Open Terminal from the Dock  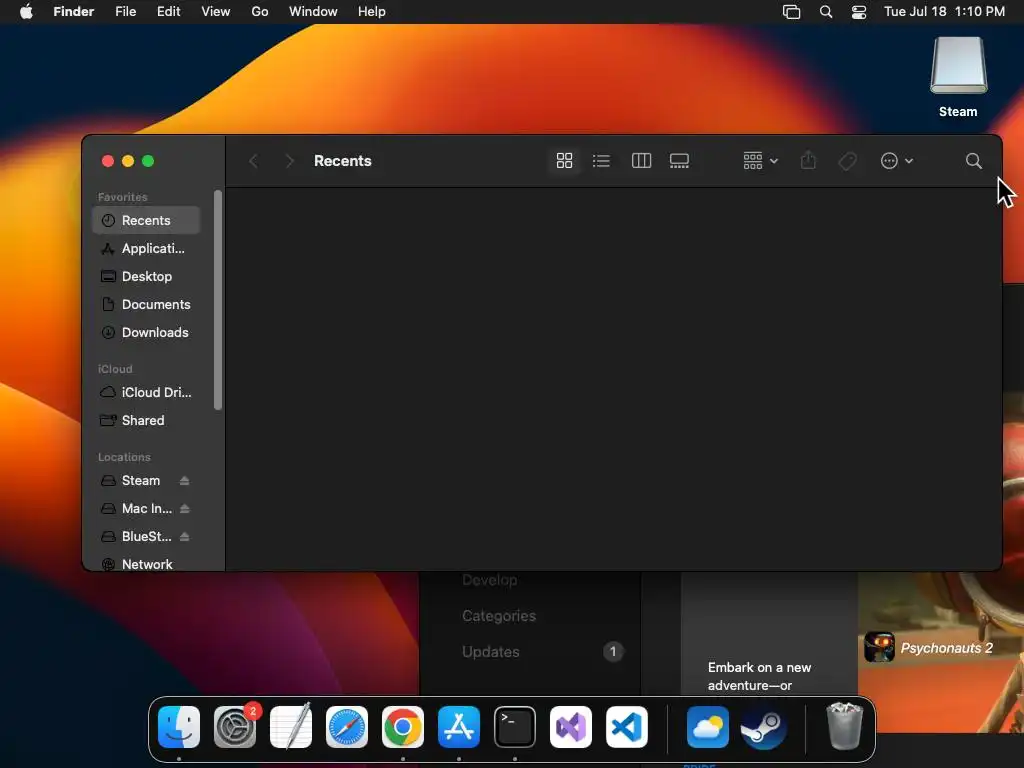[x=515, y=727]
